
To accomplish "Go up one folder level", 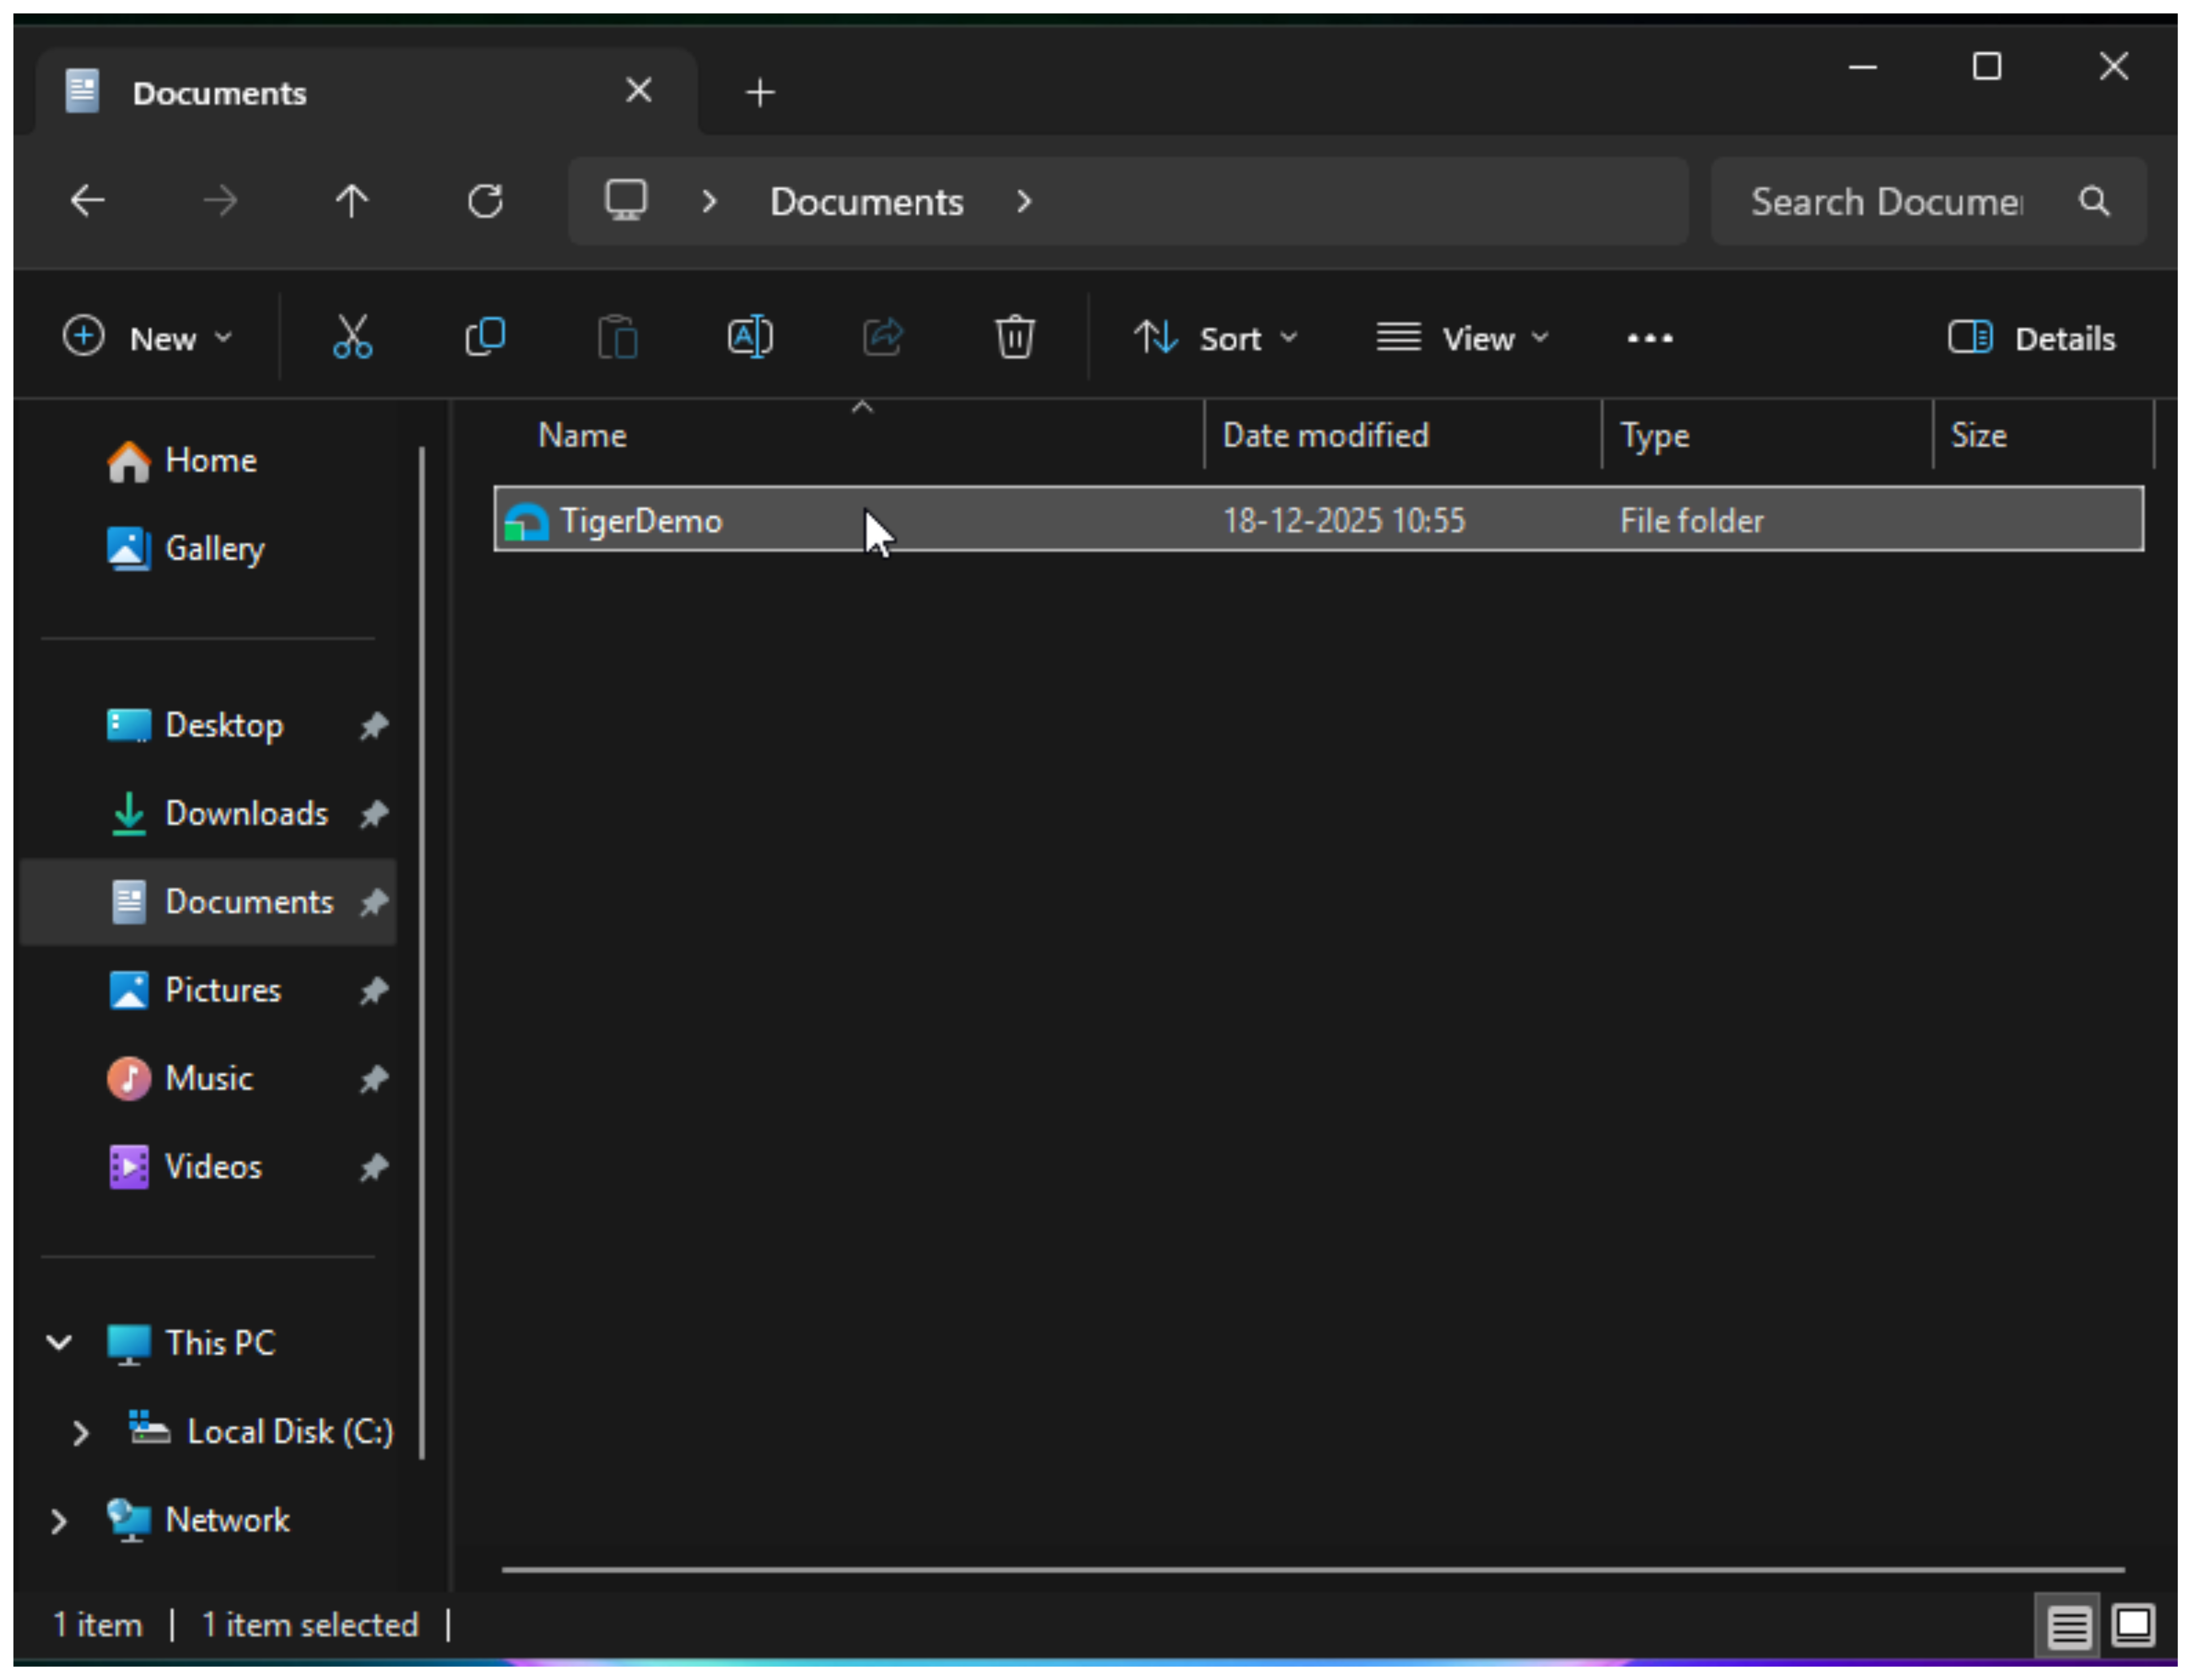I will (x=351, y=202).
